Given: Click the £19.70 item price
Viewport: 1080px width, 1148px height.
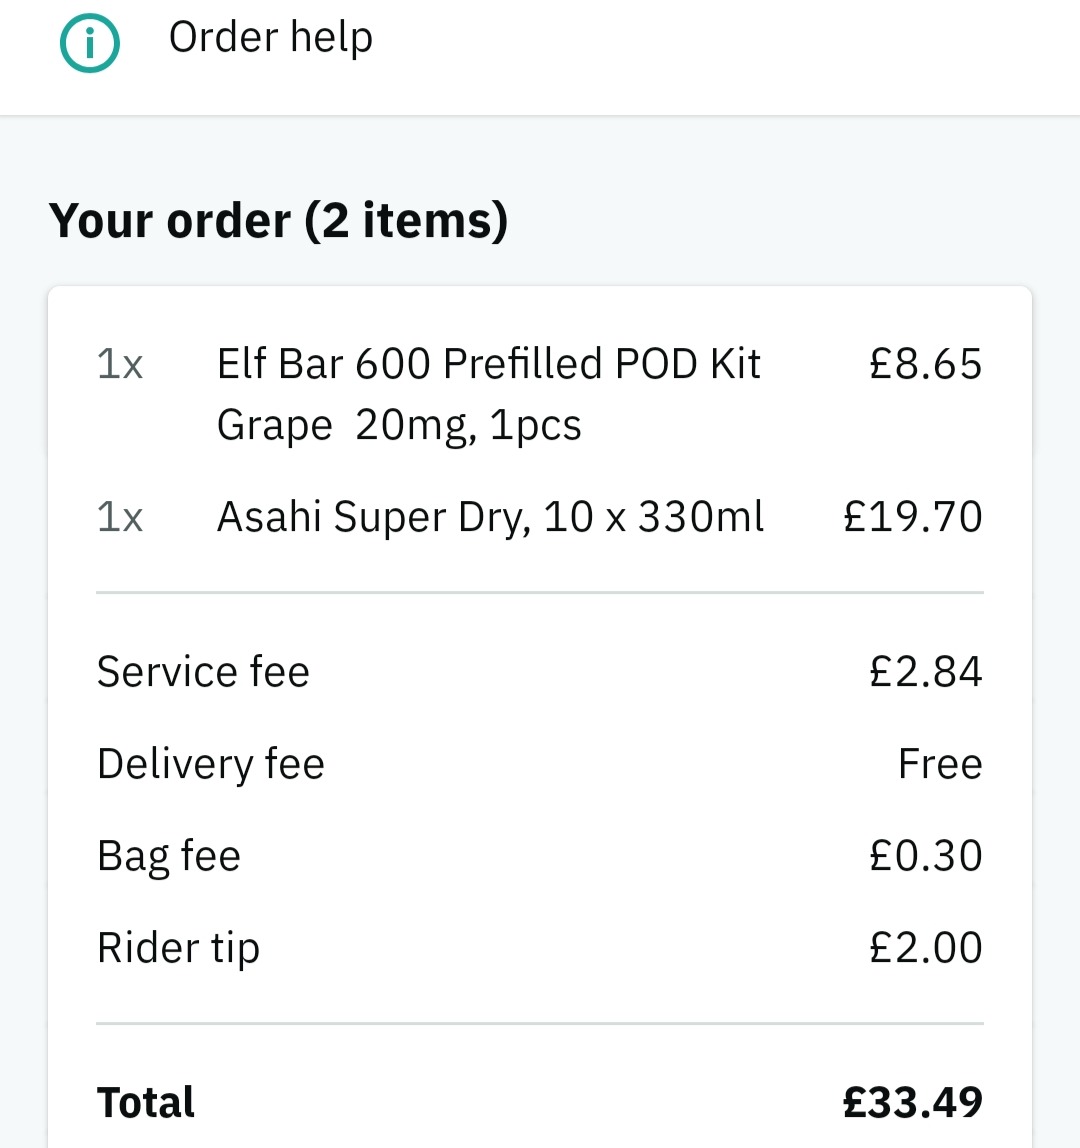Looking at the screenshot, I should coord(913,517).
